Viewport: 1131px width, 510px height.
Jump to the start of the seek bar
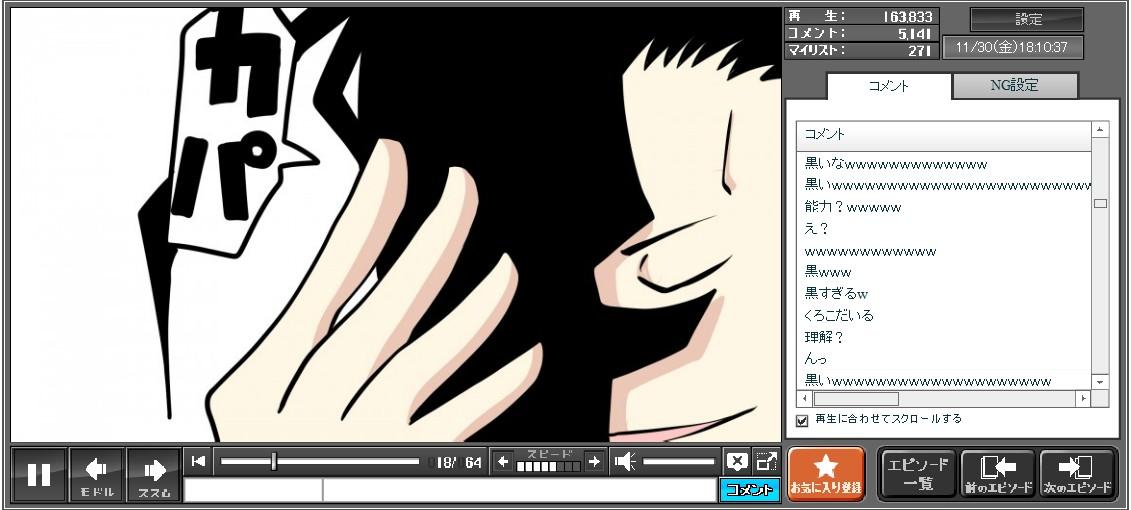click(x=198, y=461)
